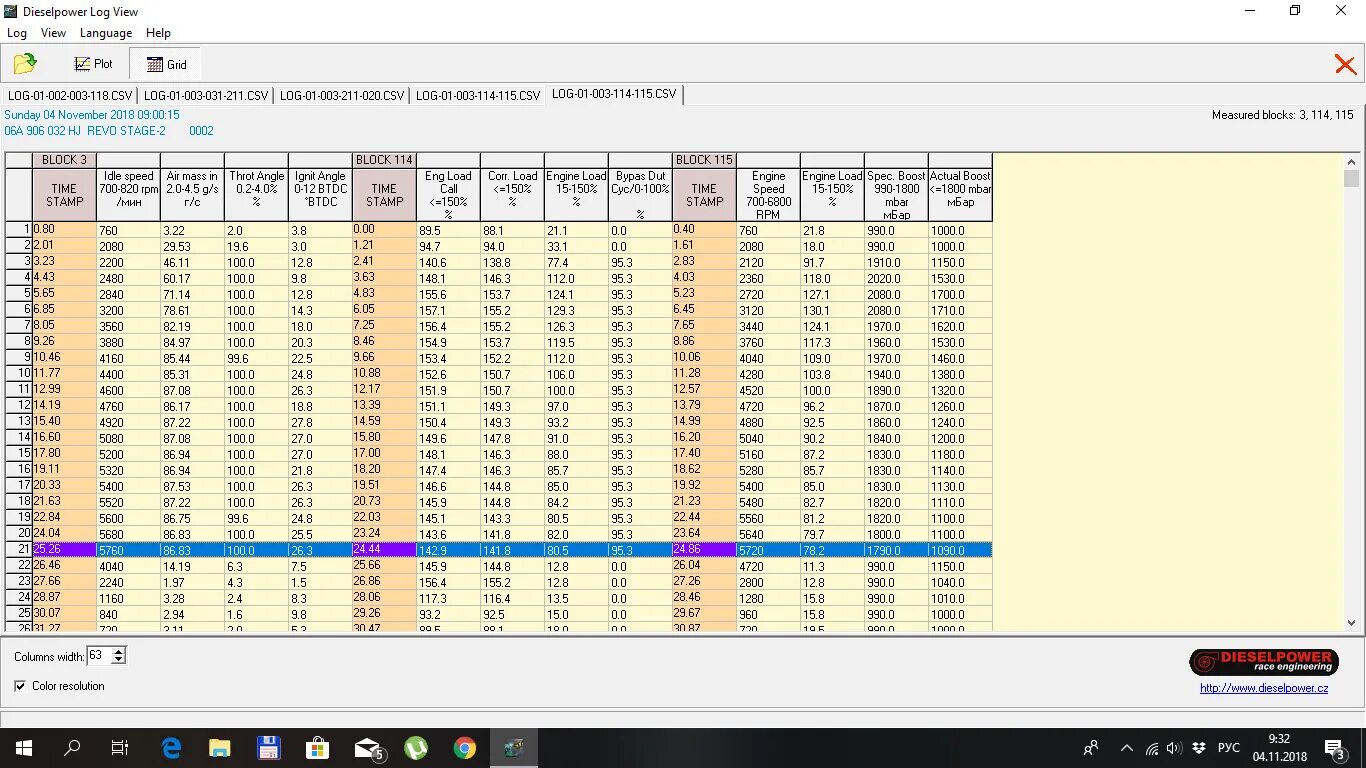The height and width of the screenshot is (768, 1366).
Task: Switch to the Grid view
Action: point(165,64)
